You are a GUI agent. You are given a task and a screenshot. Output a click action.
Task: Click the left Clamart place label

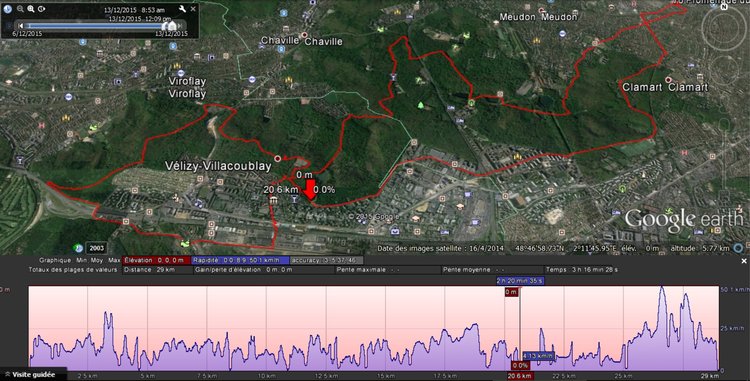pyautogui.click(x=641, y=87)
